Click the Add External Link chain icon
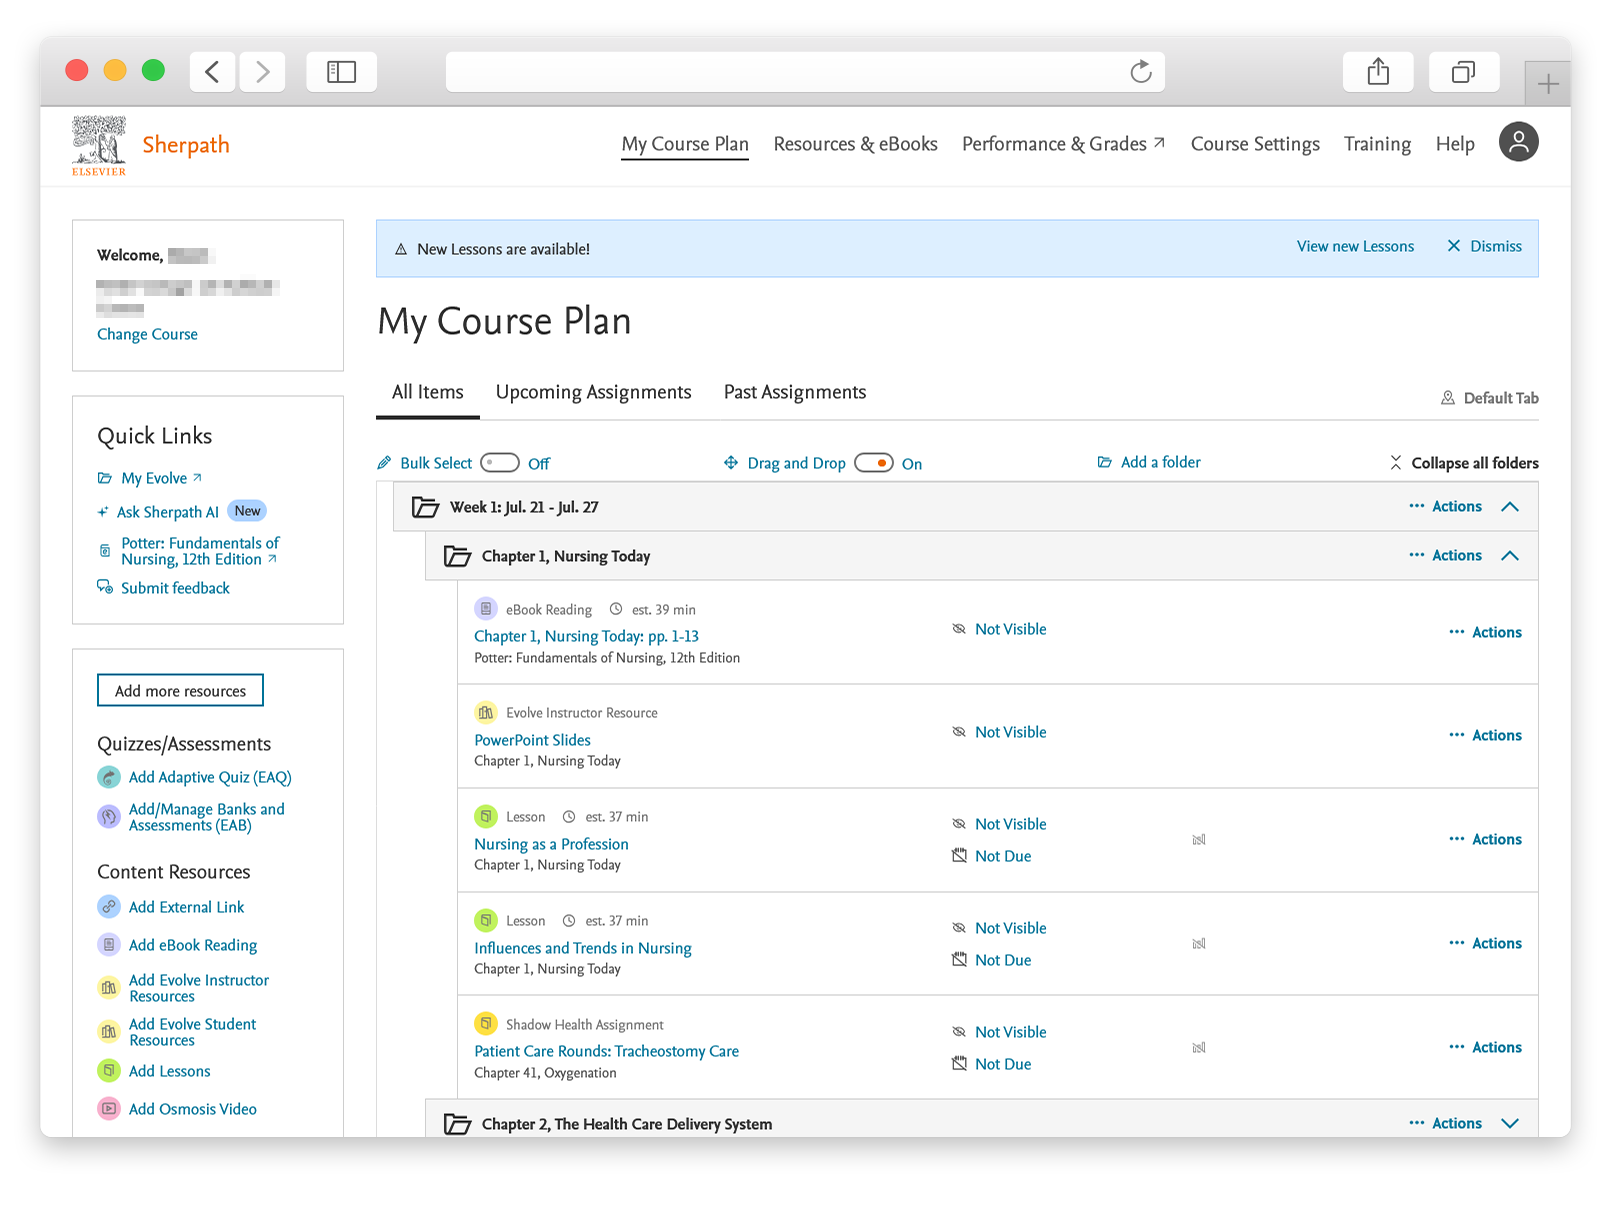The width and height of the screenshot is (1611, 1215). point(109,907)
